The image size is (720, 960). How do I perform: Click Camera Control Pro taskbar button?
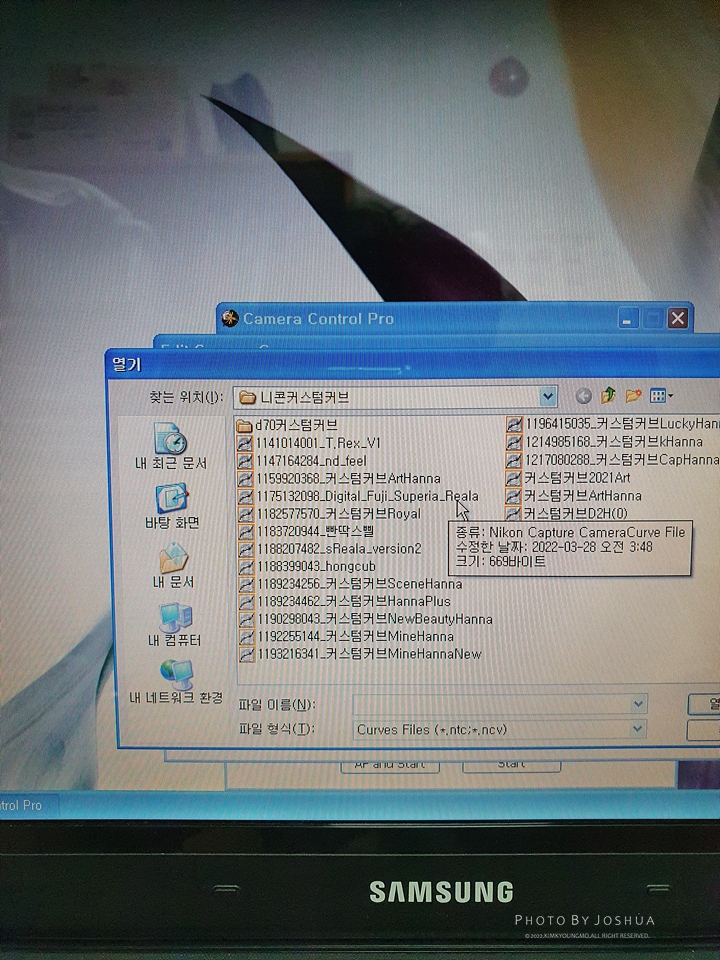(x=28, y=805)
